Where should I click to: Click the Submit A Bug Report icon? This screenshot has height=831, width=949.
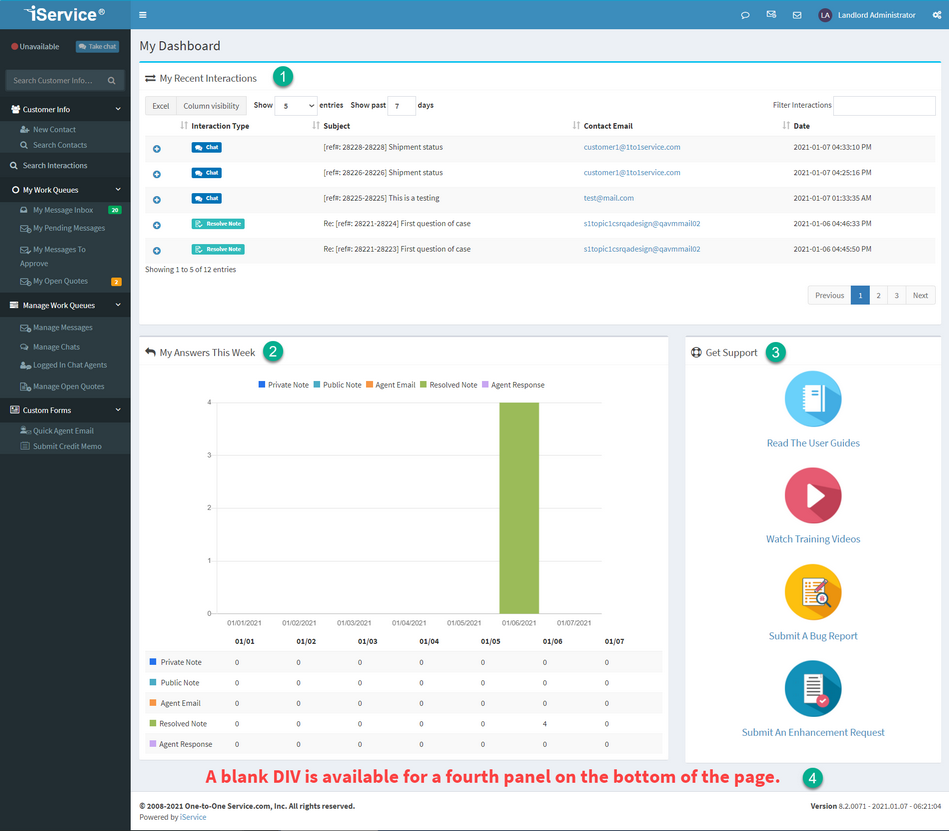(813, 592)
